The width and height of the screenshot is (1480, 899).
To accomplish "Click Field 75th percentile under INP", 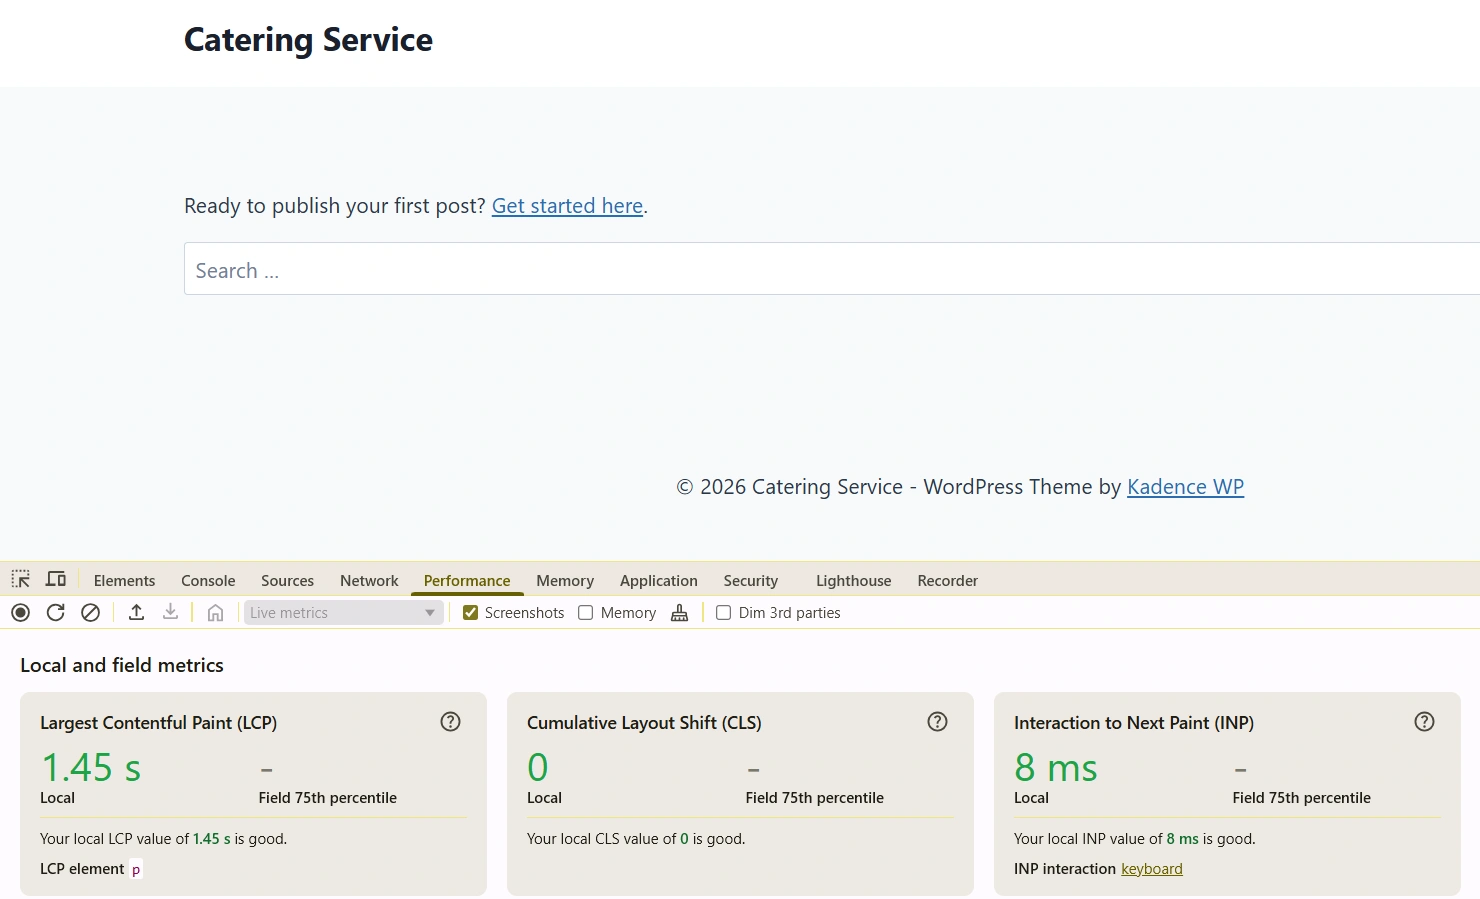I will 1302,798.
